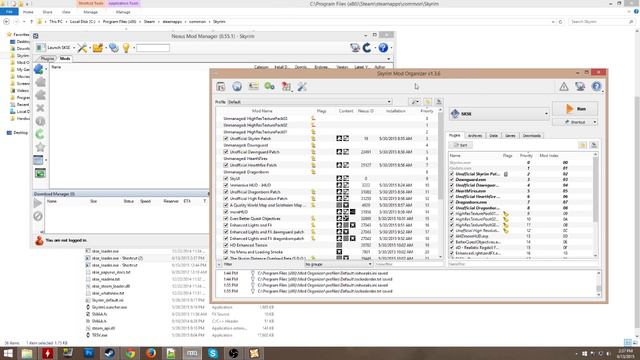
Task: Open the Help icon in Mod Organizer
Action: pyautogui.click(x=596, y=86)
